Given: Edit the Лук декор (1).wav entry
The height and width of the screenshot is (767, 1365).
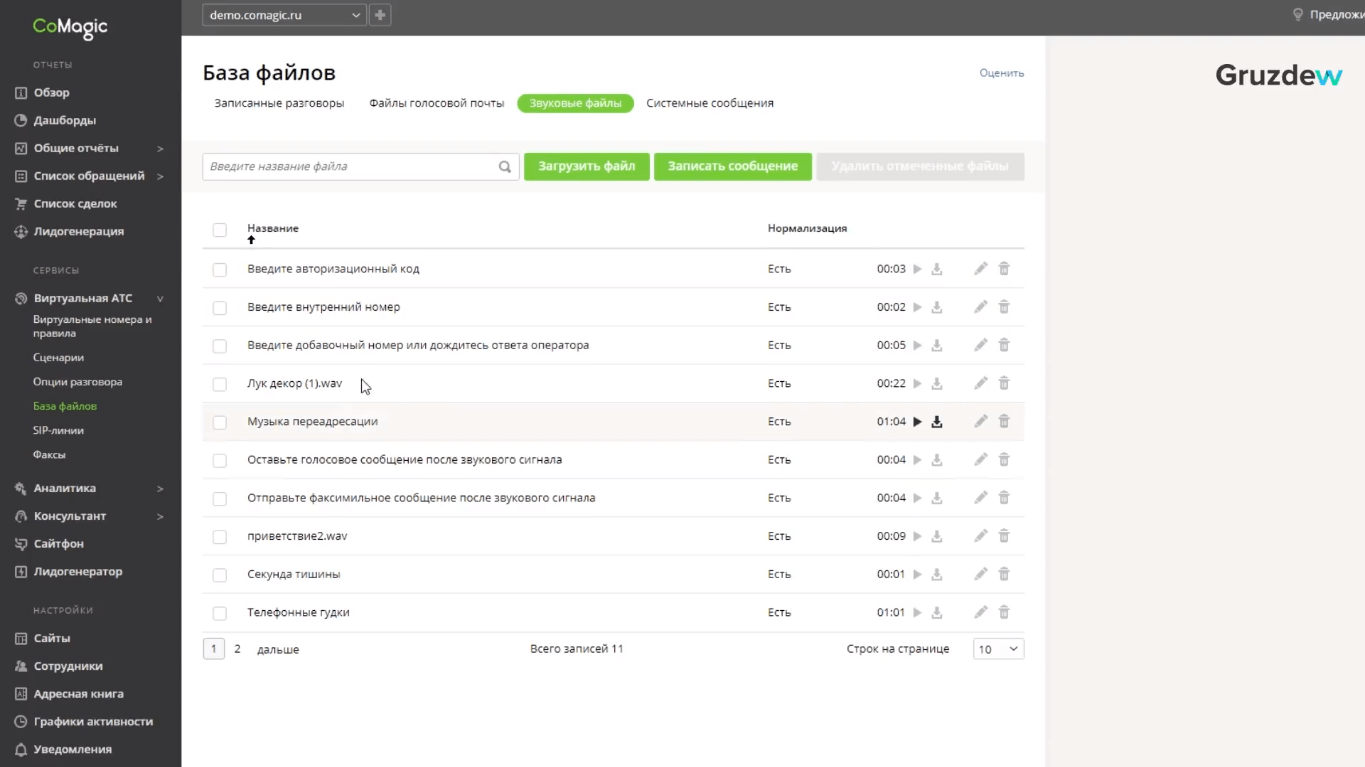Looking at the screenshot, I should point(981,383).
